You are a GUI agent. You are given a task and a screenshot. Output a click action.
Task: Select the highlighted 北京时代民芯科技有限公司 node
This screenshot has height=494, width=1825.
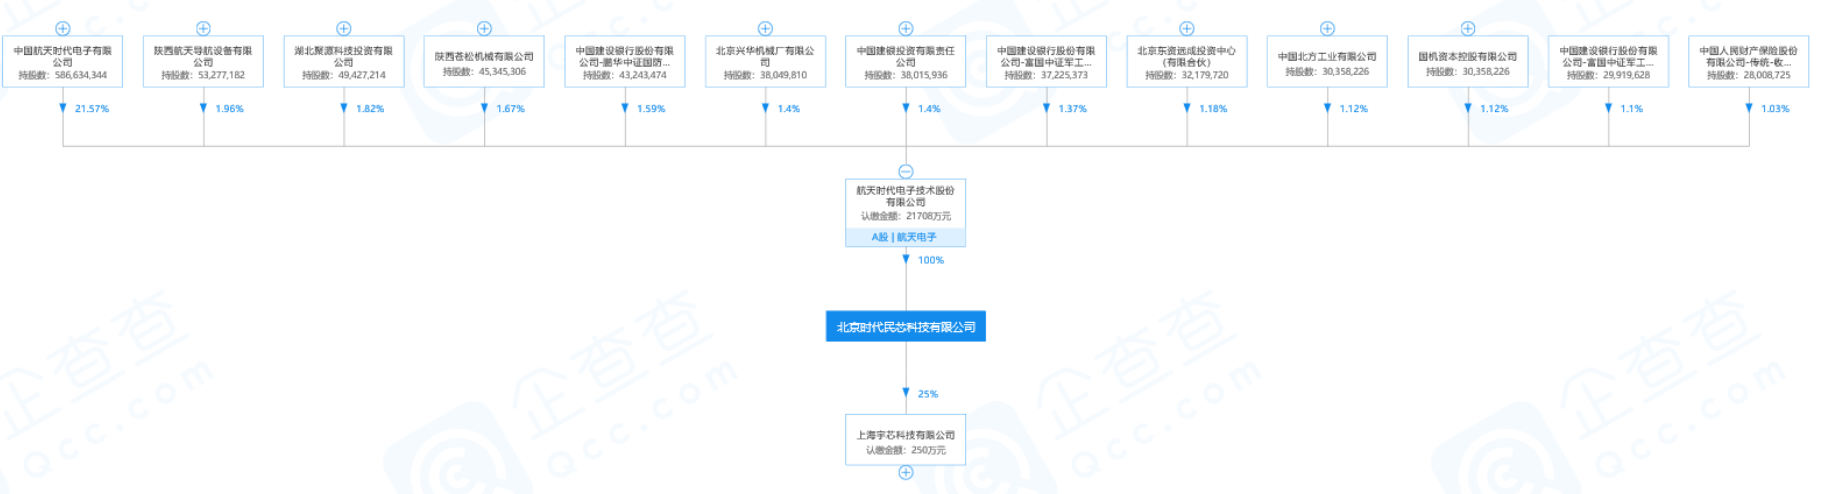pos(906,327)
